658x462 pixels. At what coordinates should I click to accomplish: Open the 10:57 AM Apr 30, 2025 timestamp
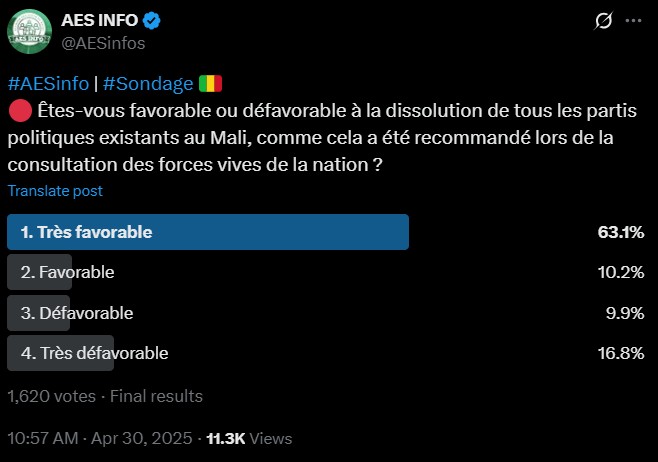tap(100, 439)
